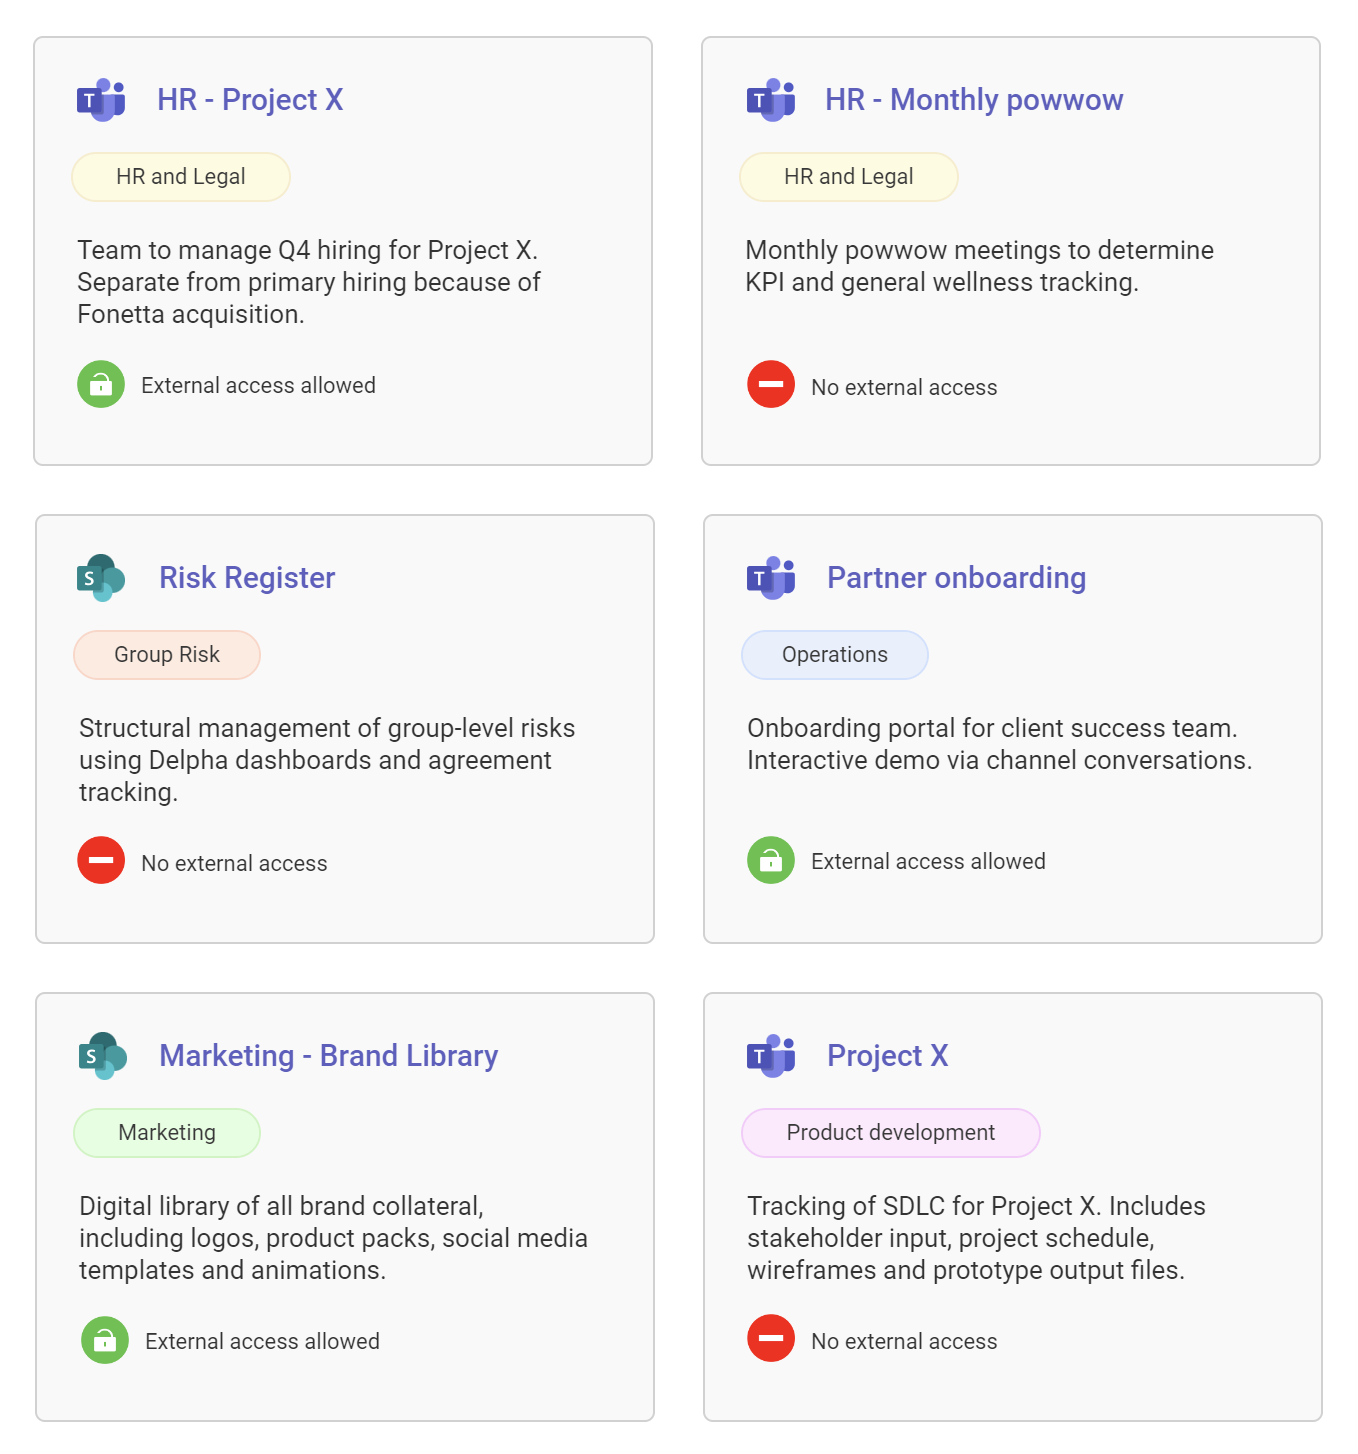Viewport: 1358px width, 1454px height.
Task: Click the Teams icon beside Partner onboarding
Action: [770, 578]
